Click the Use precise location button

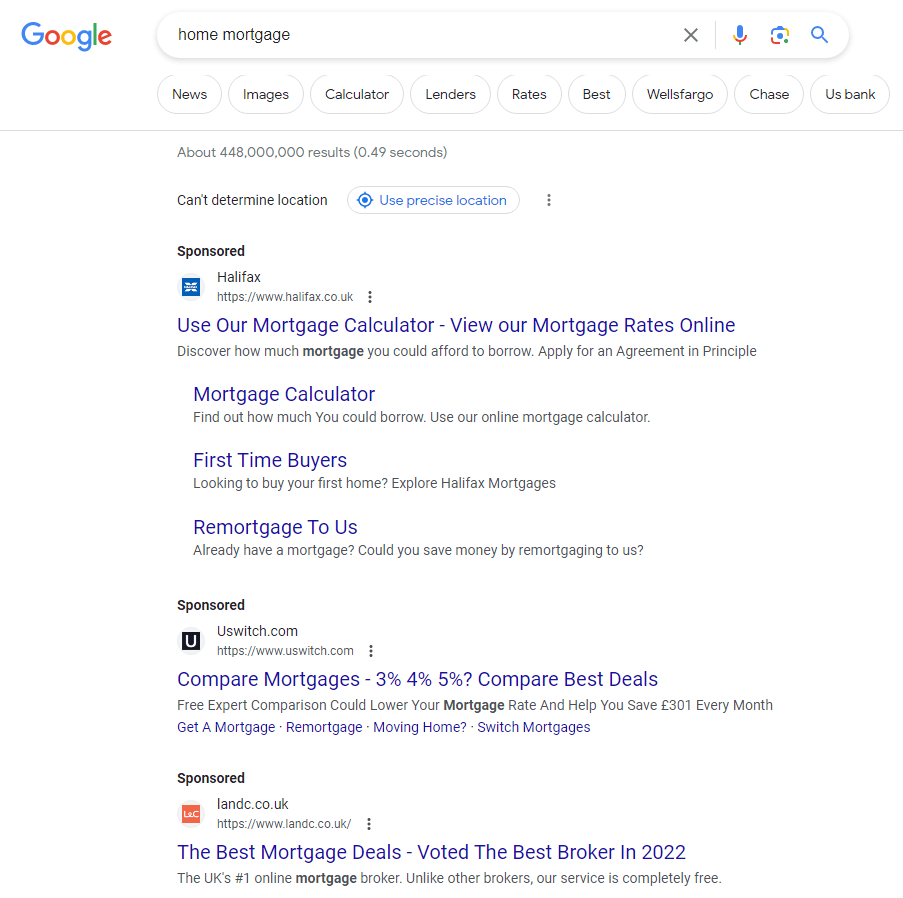[433, 200]
